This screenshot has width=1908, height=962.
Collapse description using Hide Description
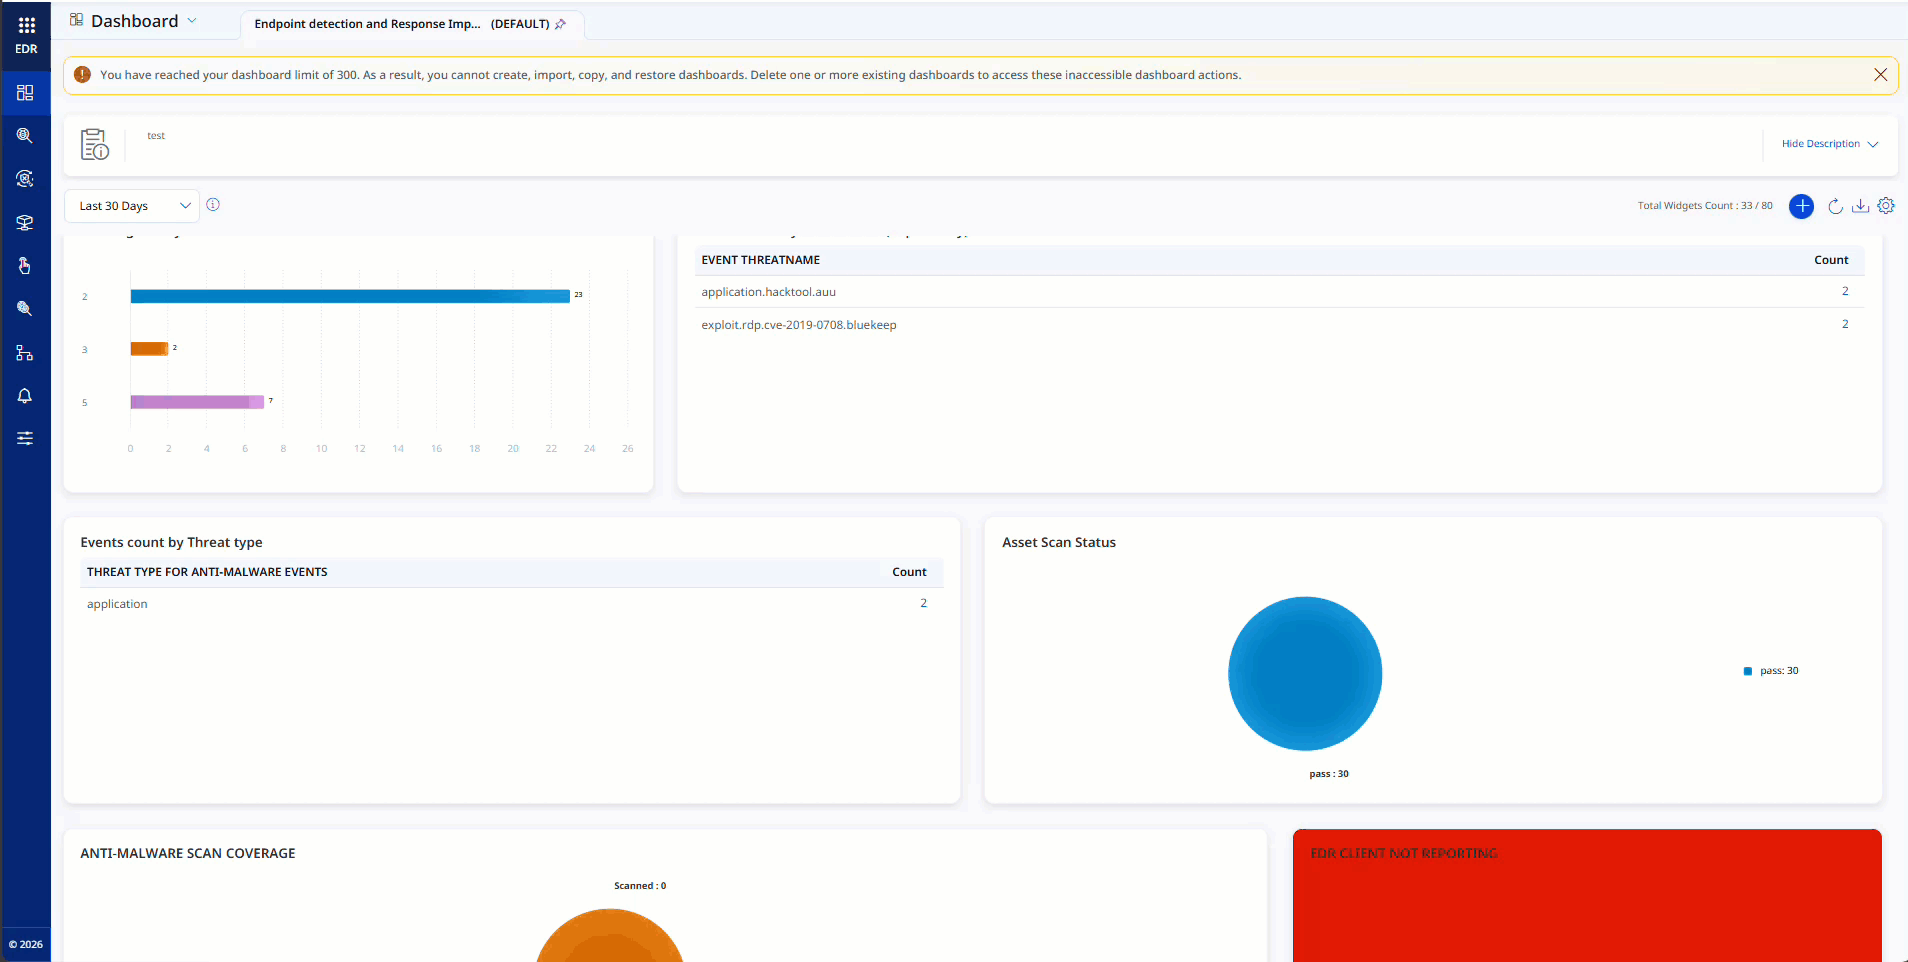[x=1829, y=144]
